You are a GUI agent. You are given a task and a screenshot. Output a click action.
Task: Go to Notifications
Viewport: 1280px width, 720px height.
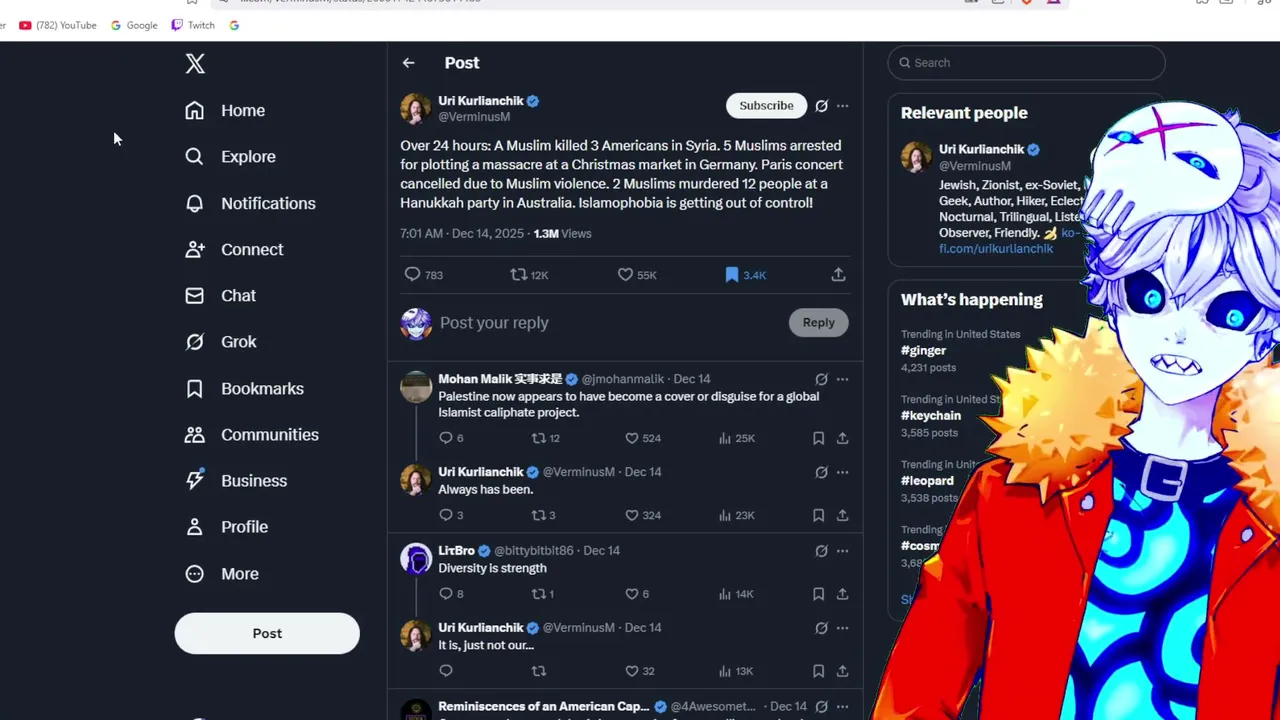(250, 203)
